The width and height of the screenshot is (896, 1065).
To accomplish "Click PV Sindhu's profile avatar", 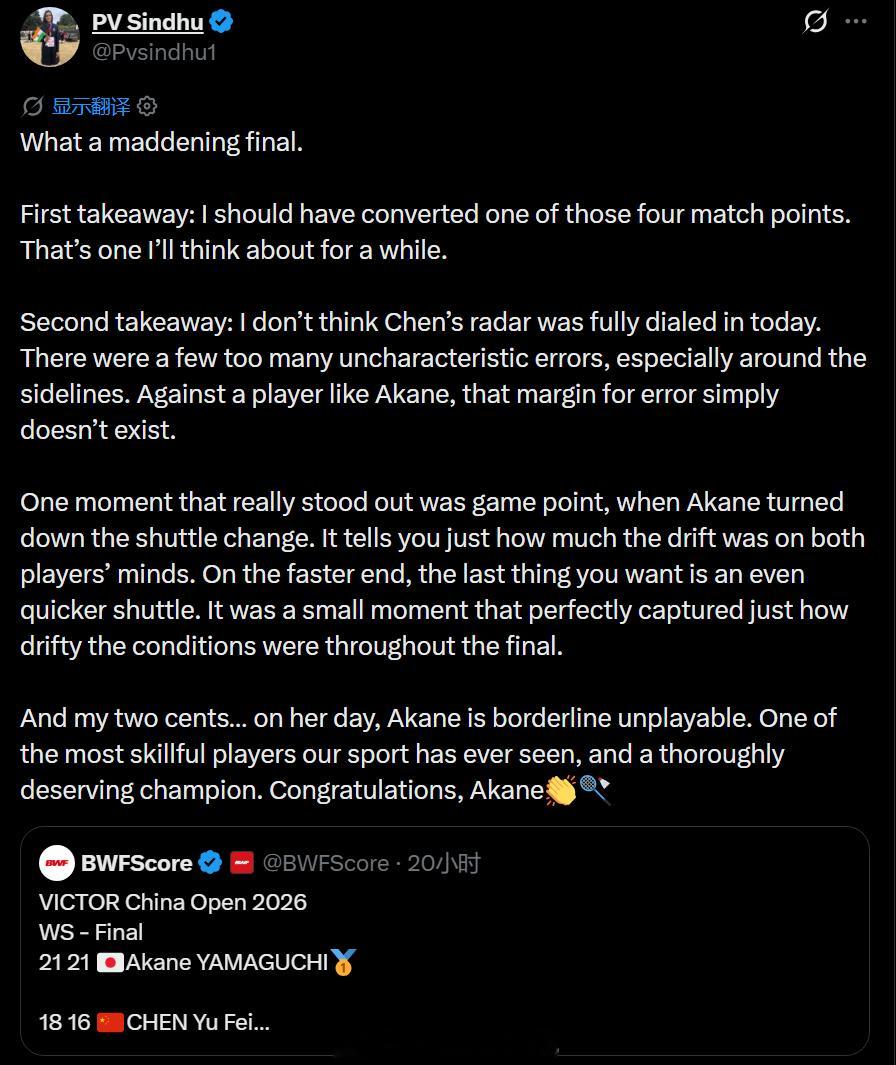I will 50,37.
